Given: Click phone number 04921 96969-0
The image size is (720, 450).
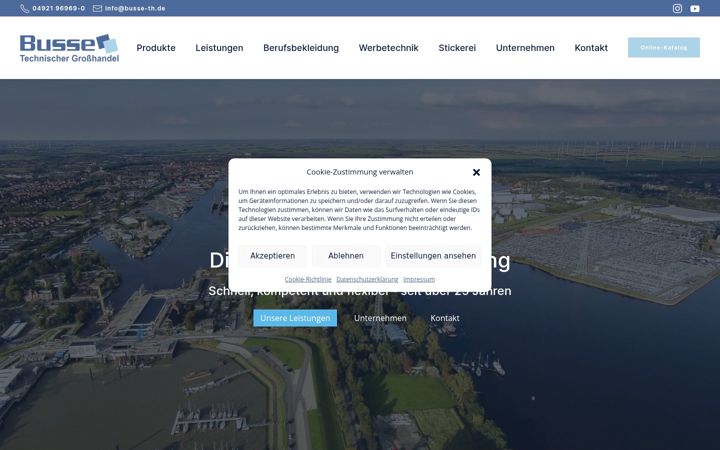Looking at the screenshot, I should (x=58, y=8).
